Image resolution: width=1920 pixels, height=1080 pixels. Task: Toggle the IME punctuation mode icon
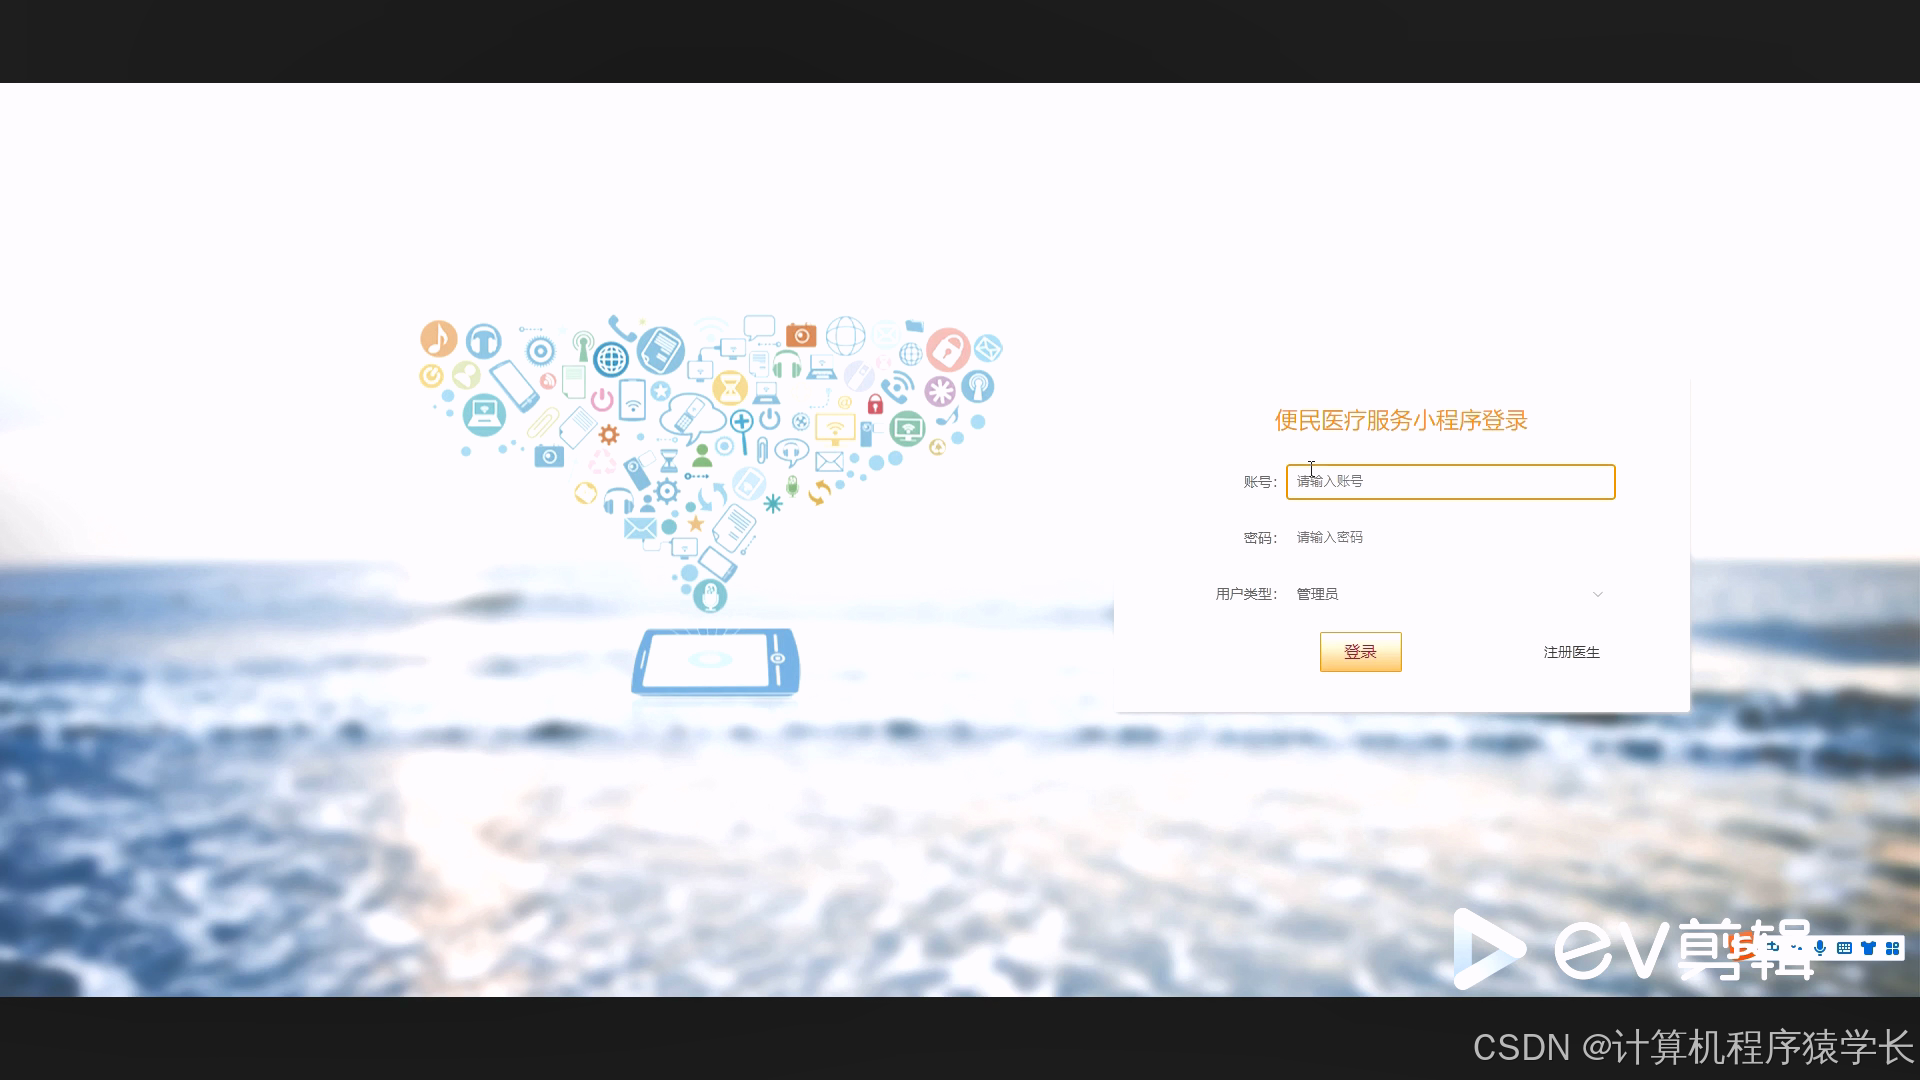tap(1796, 947)
